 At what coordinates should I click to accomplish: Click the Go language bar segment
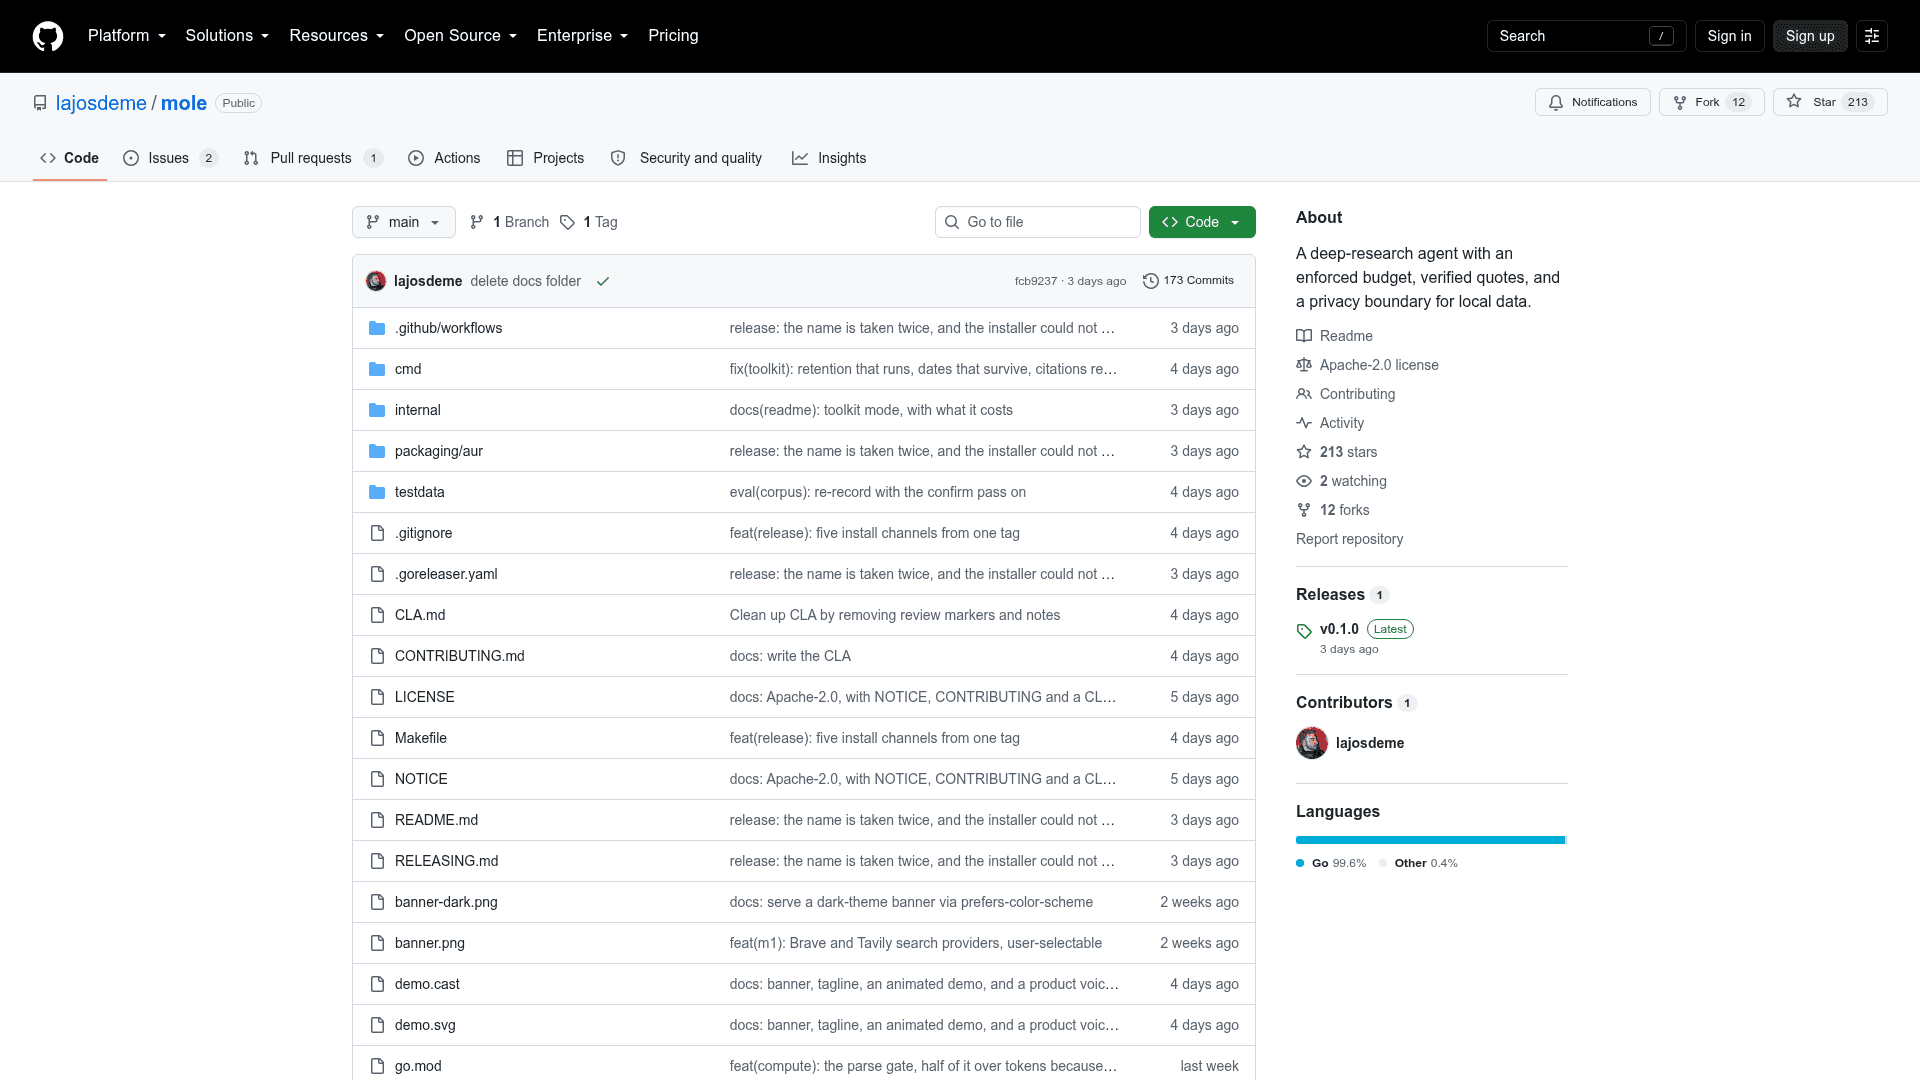click(1430, 840)
